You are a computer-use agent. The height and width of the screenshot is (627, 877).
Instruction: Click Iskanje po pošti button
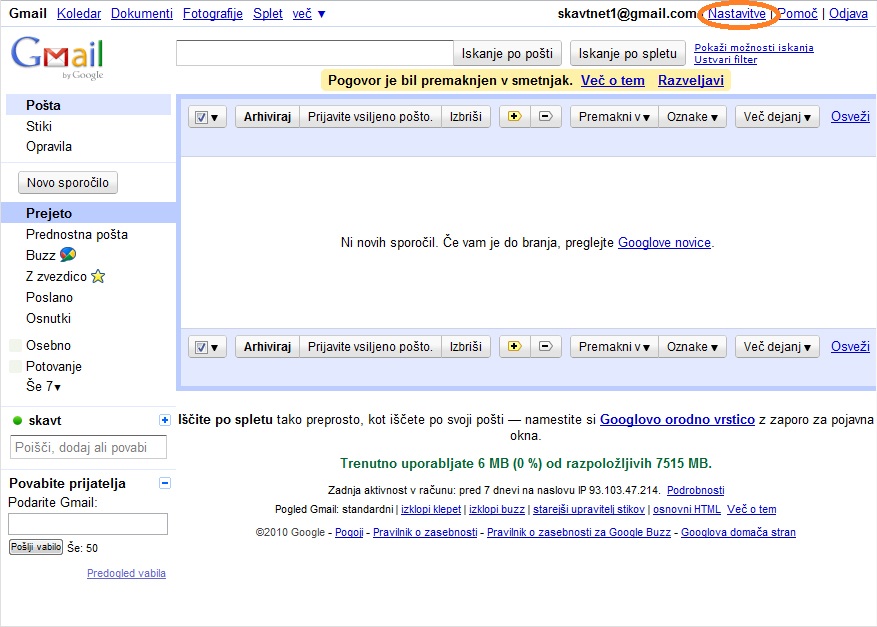(x=507, y=53)
